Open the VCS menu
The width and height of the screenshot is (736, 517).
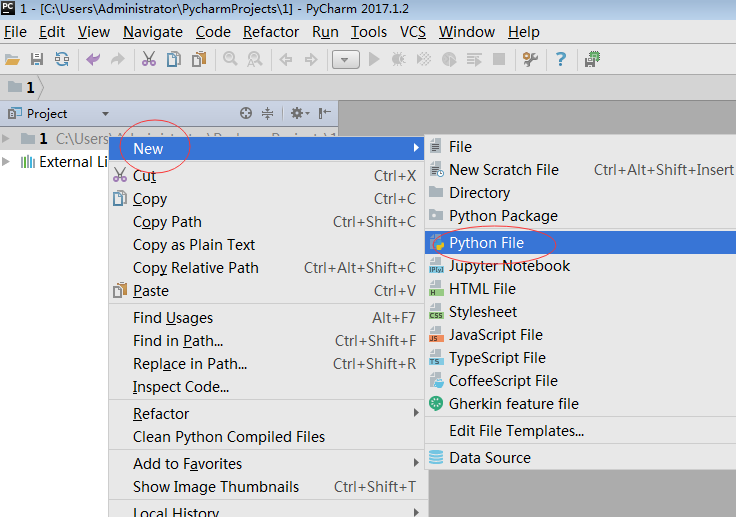tap(413, 32)
